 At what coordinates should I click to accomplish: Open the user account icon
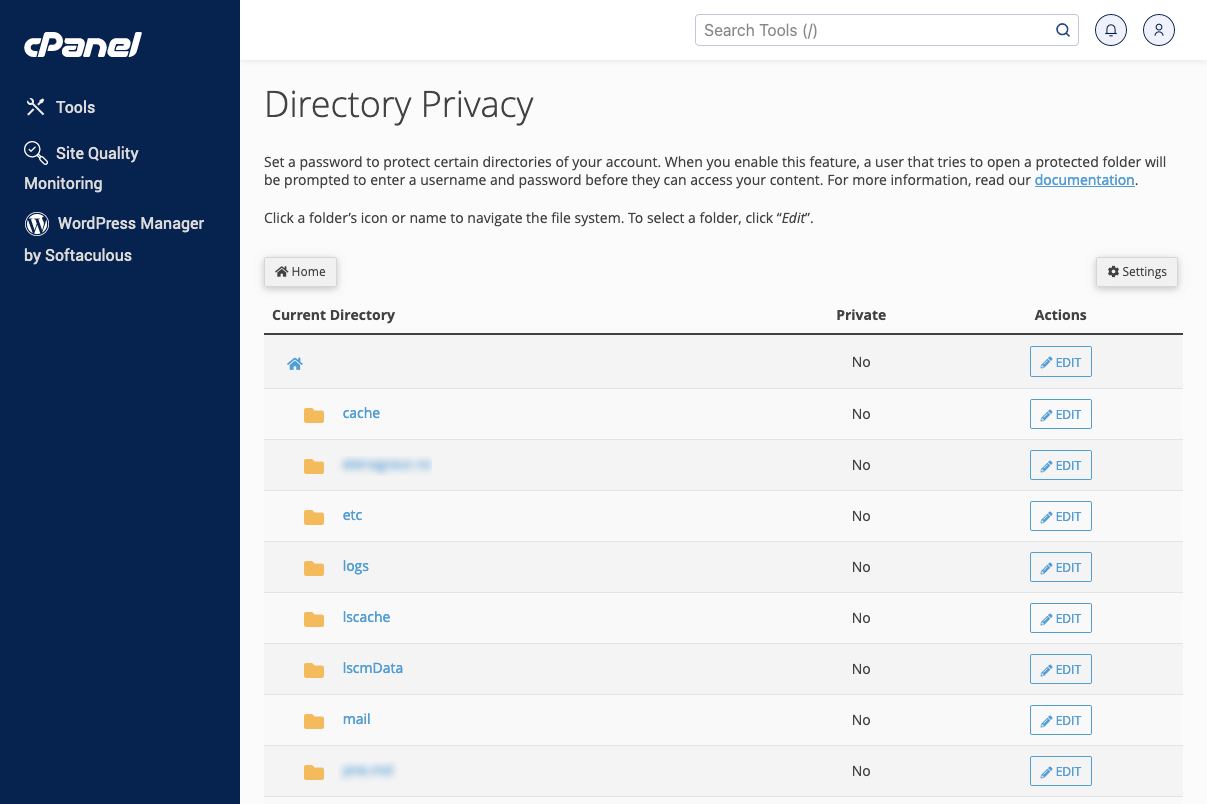[1159, 30]
